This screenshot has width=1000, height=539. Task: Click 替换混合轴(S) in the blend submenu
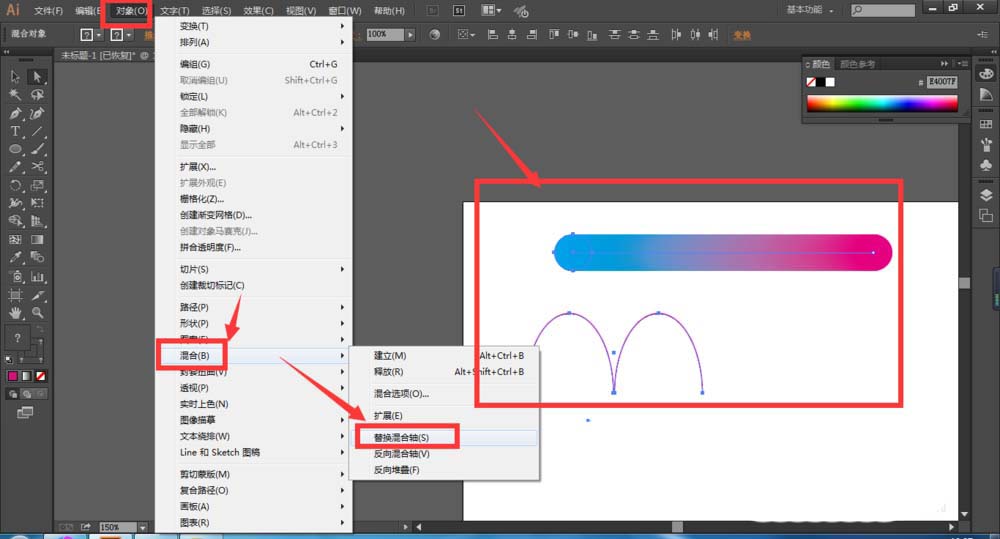401,437
